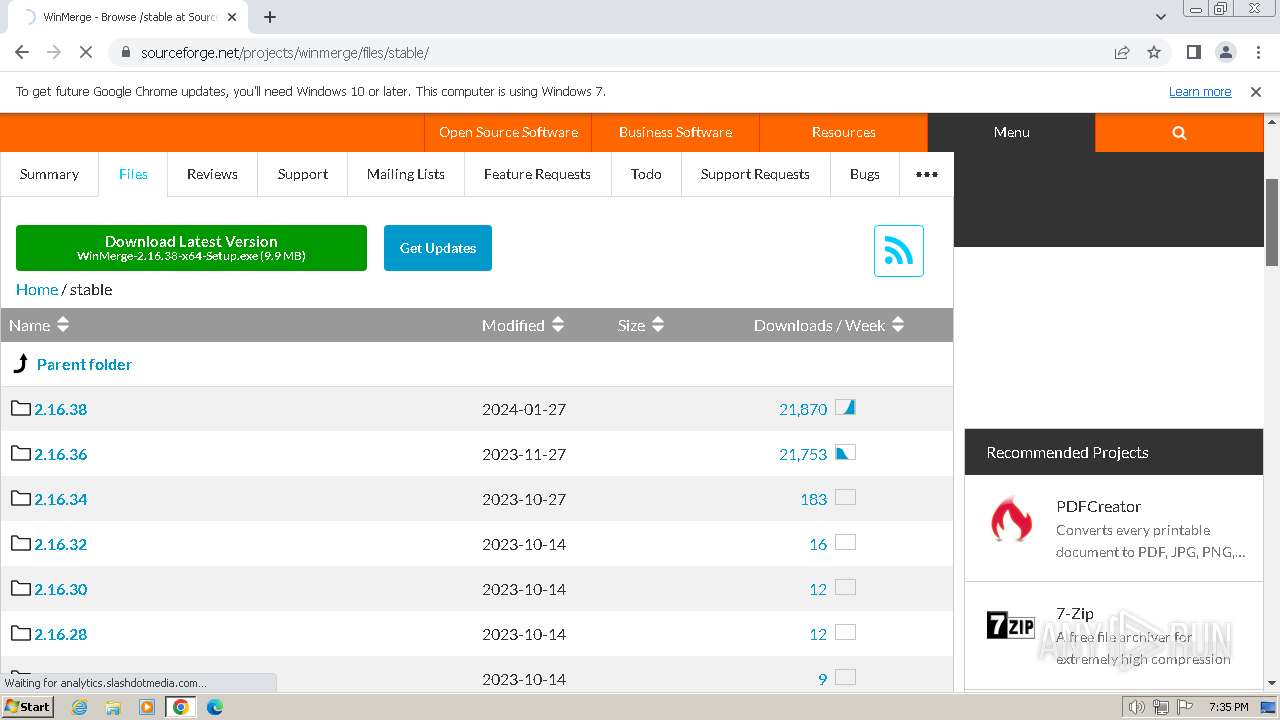
Task: Dismiss the Chrome update notification bar
Action: tap(1256, 91)
